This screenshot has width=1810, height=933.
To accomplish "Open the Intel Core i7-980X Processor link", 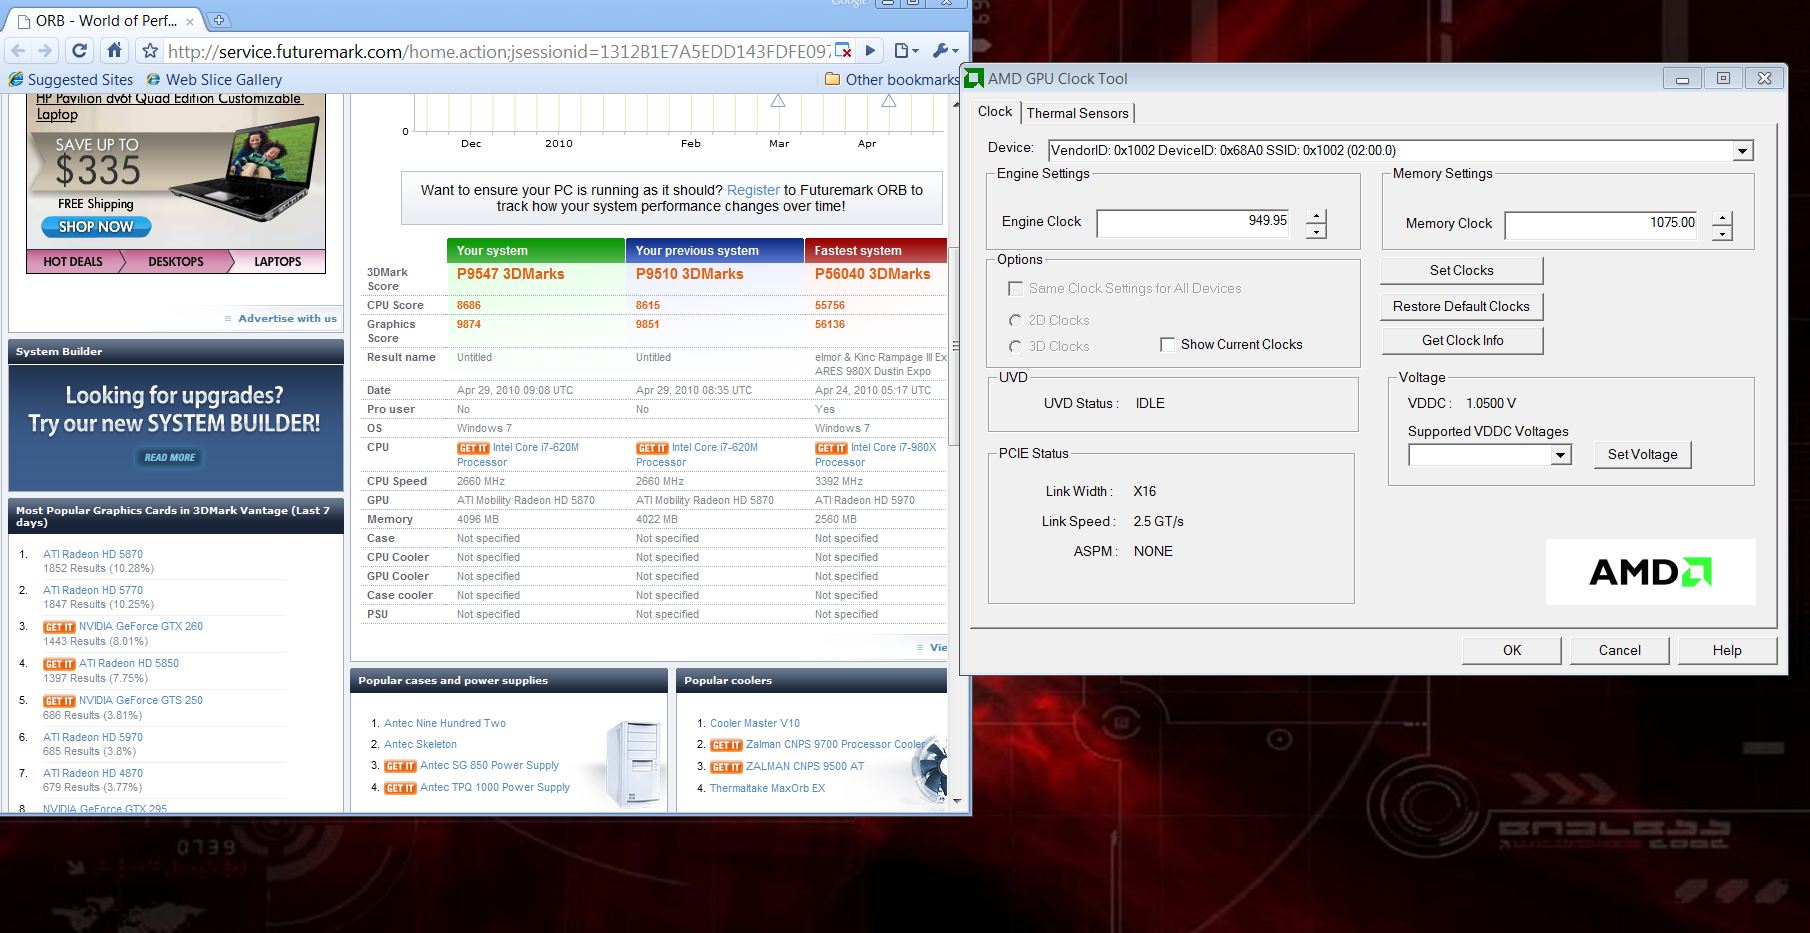I will [x=876, y=455].
